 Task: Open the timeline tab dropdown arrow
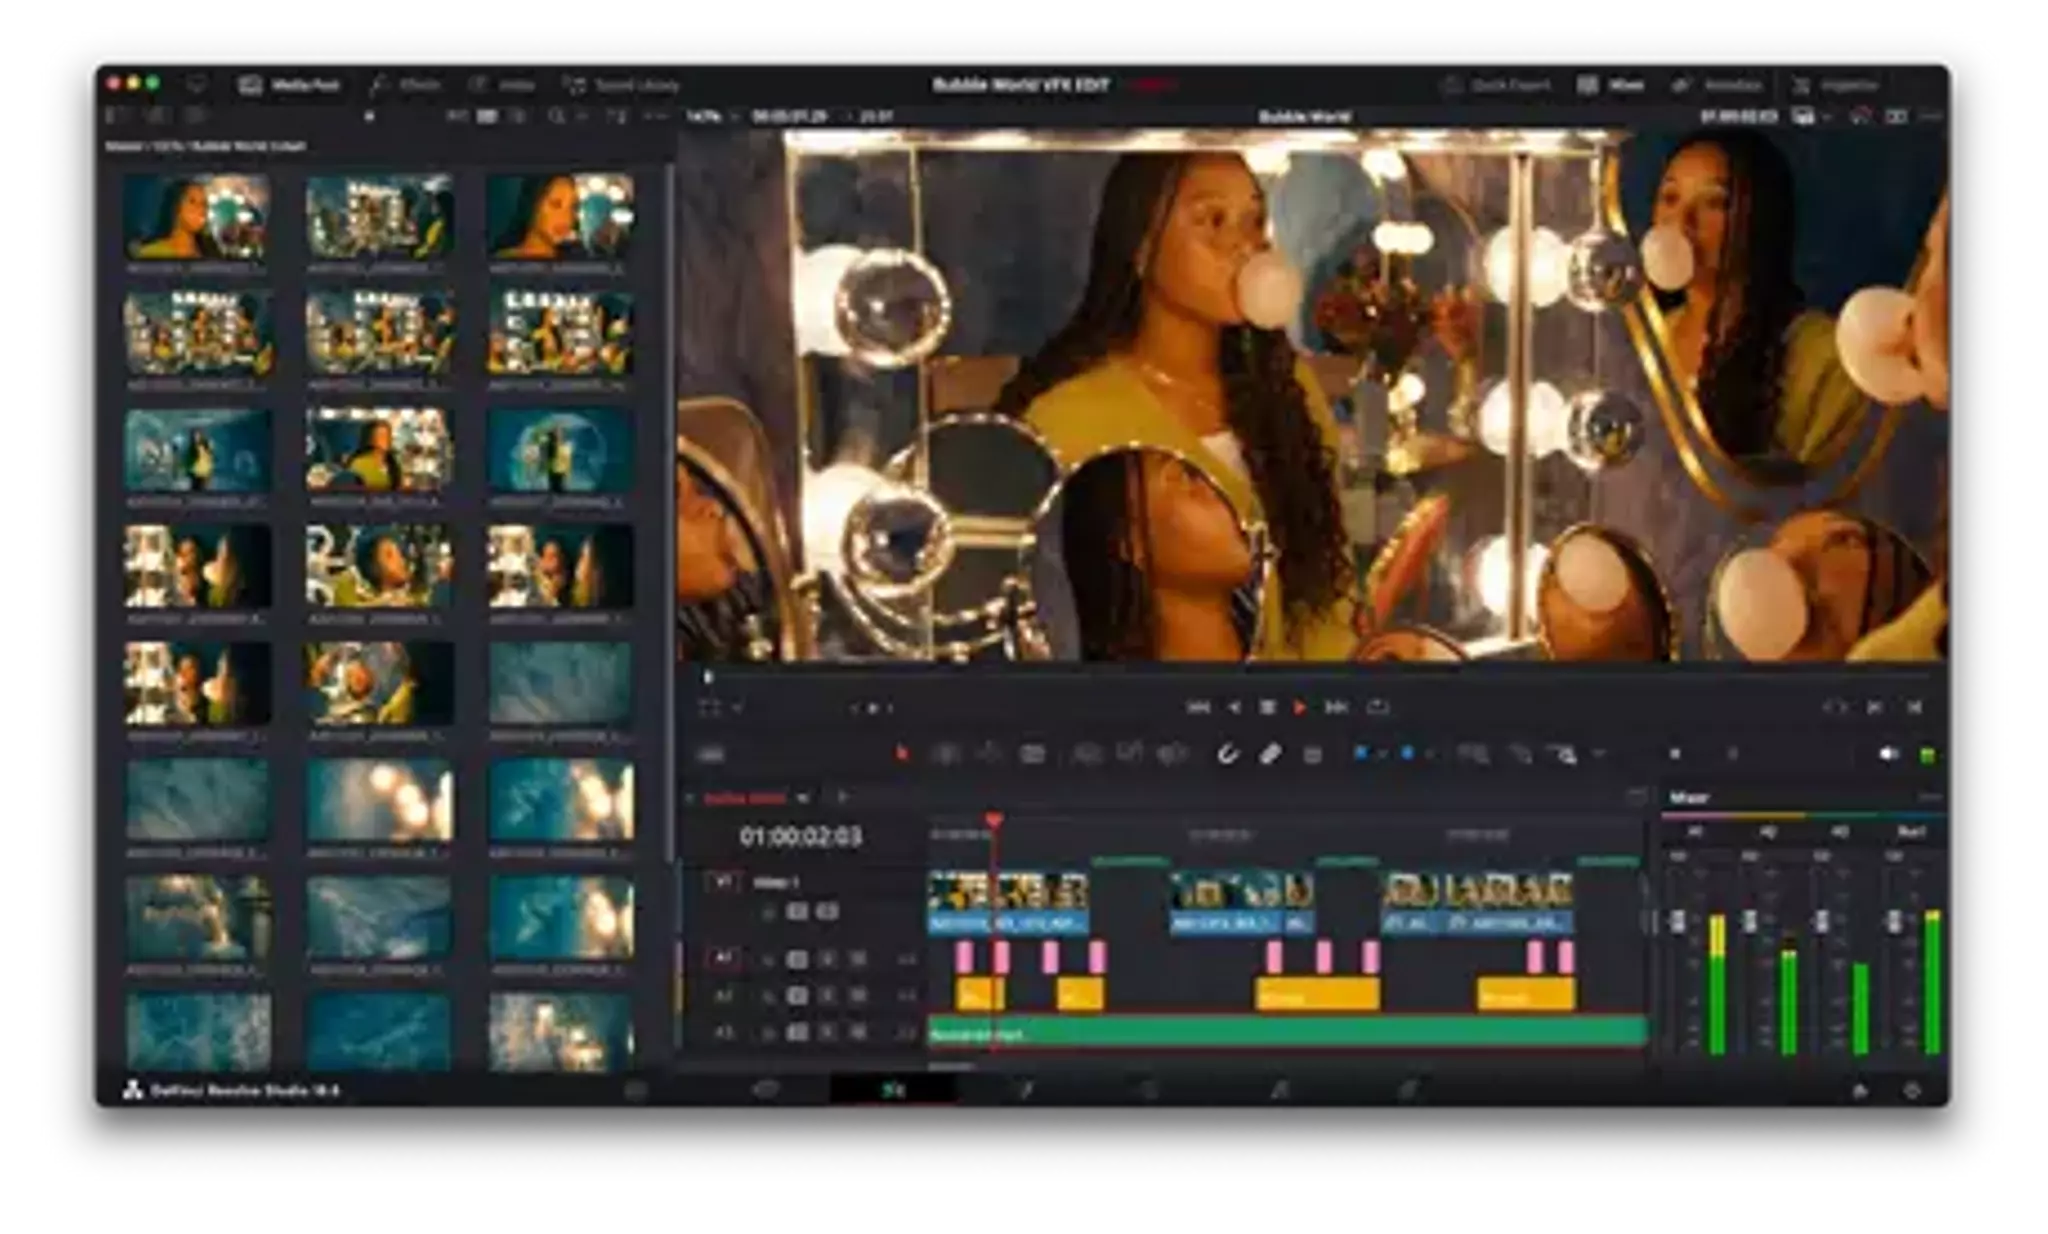(x=802, y=798)
